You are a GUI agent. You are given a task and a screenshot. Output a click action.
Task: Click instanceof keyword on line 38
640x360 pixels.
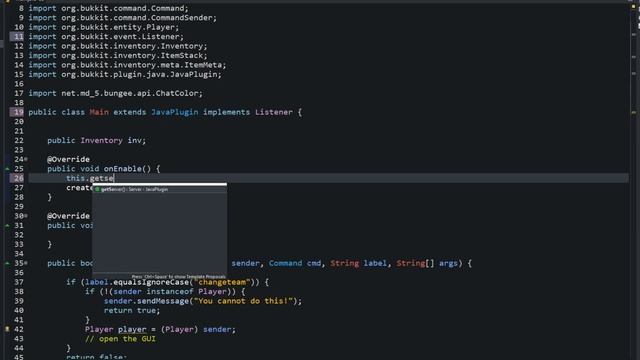pos(170,291)
